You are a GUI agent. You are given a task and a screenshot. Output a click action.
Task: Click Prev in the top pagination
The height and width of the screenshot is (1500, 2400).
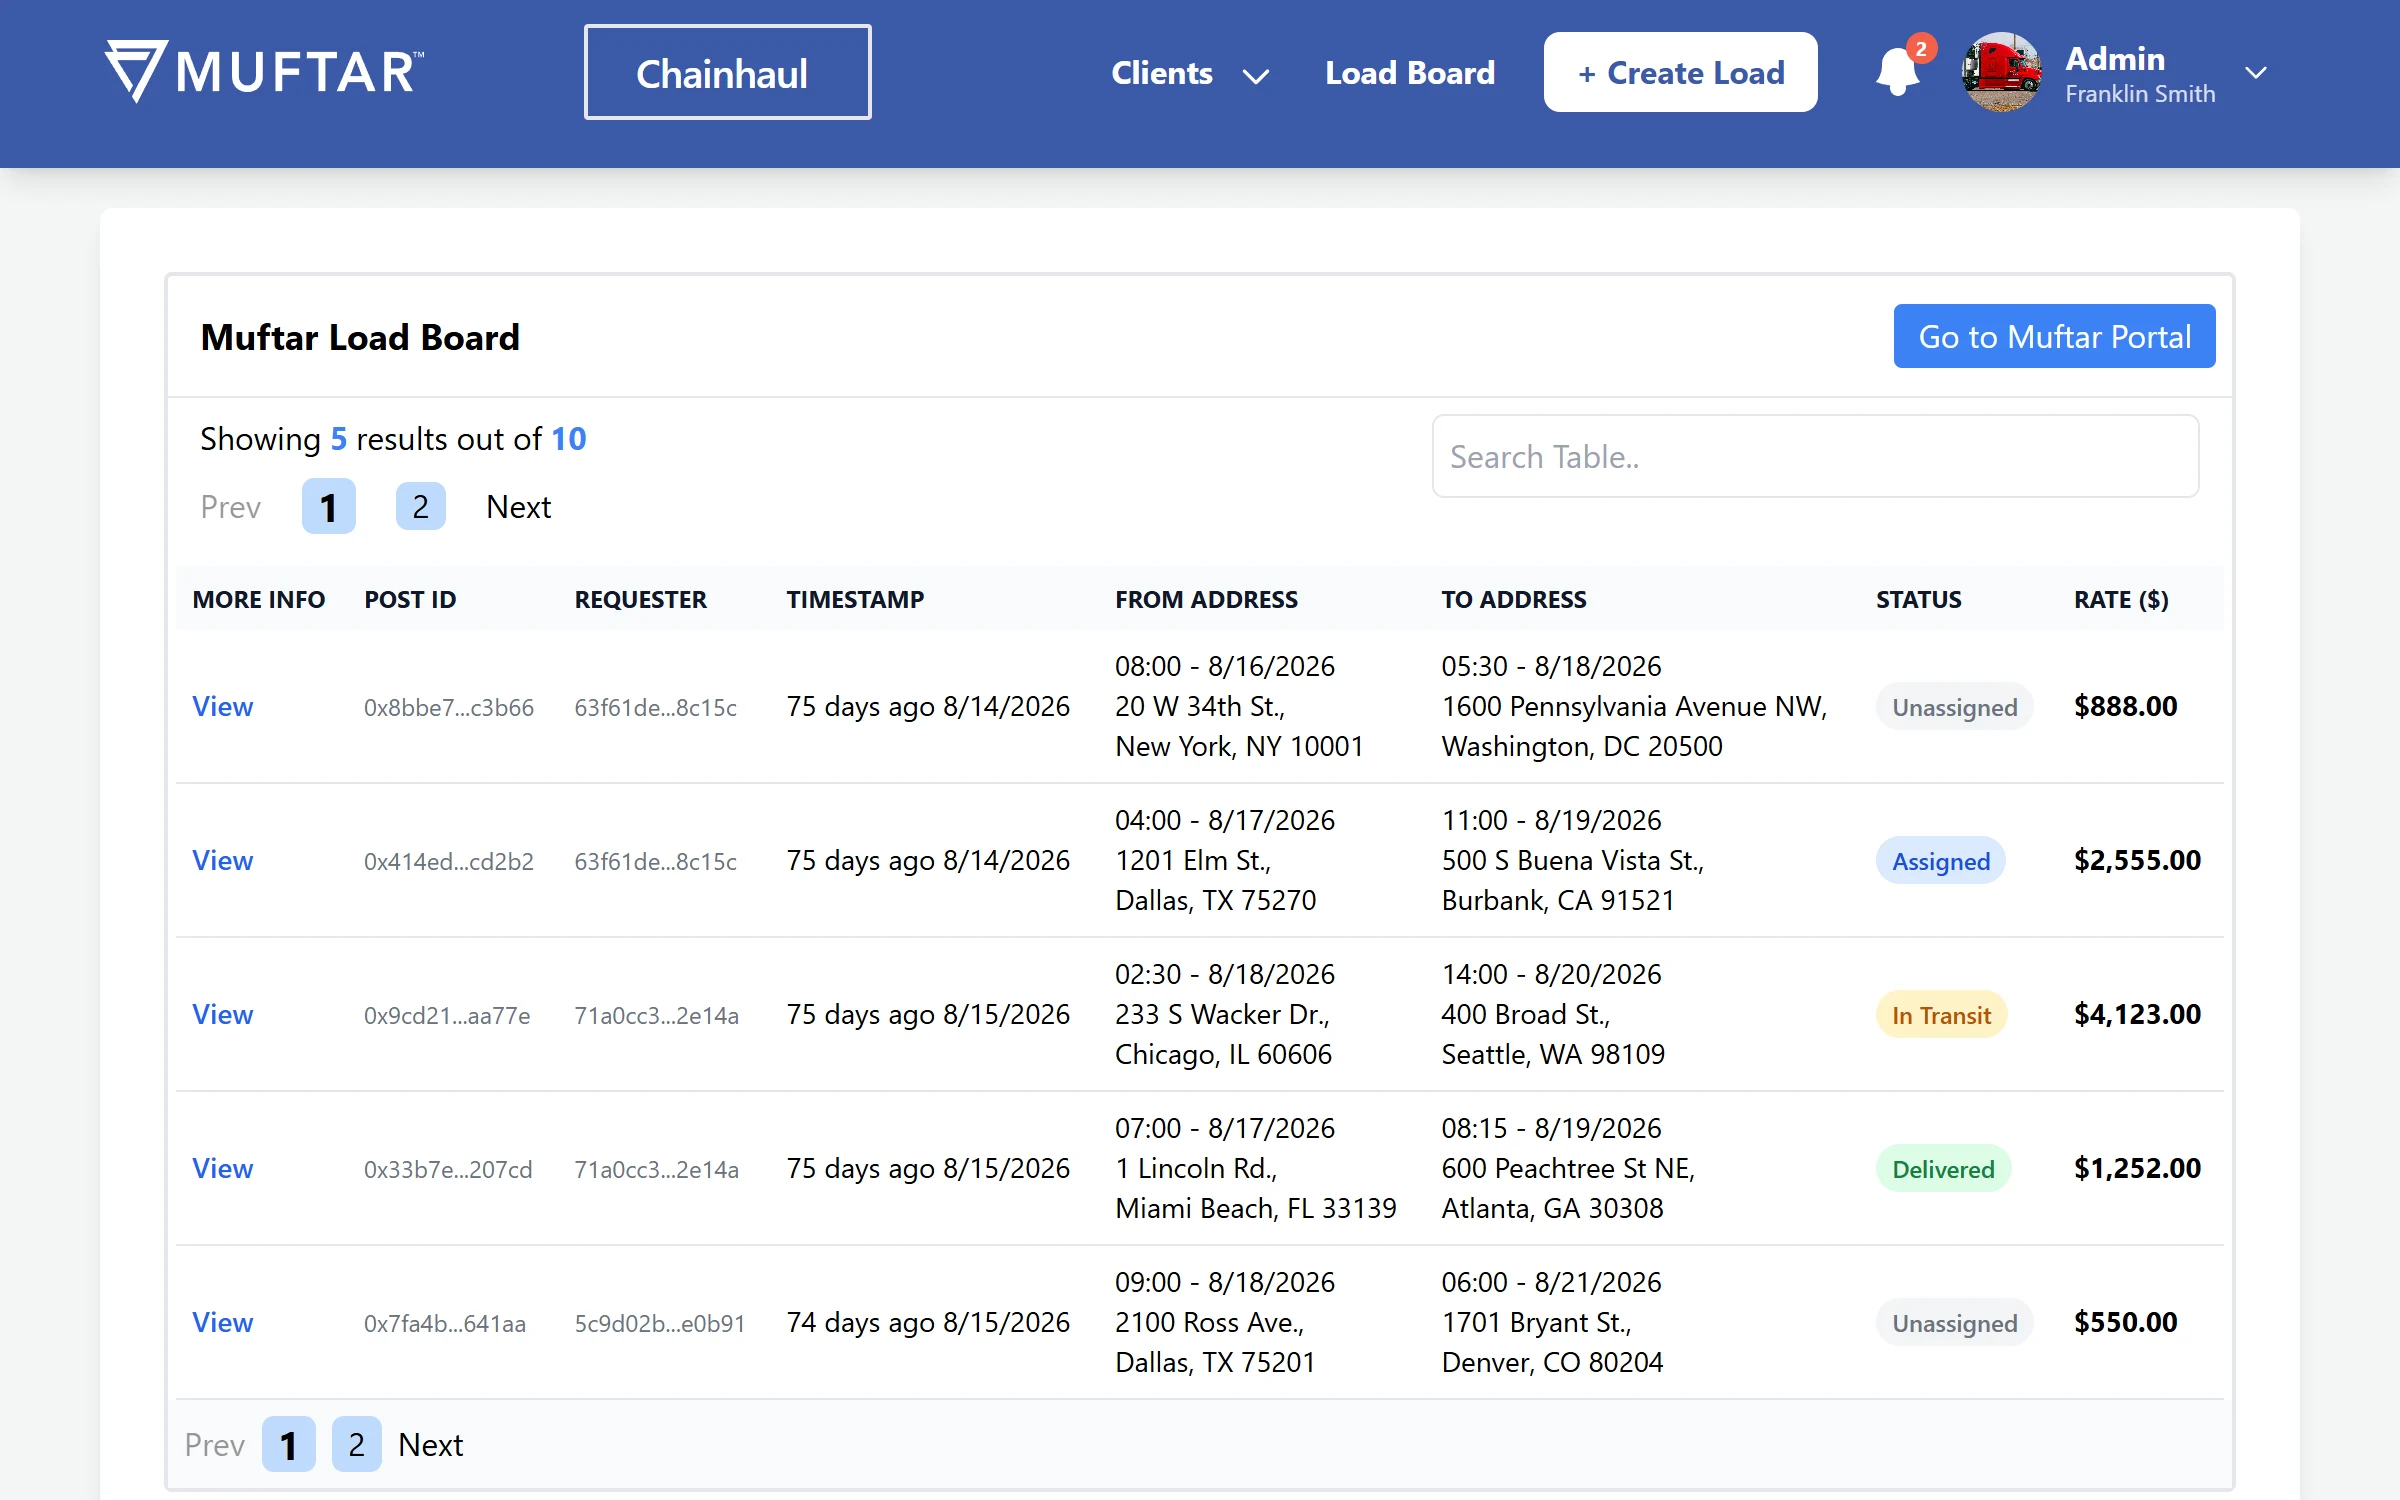point(230,507)
